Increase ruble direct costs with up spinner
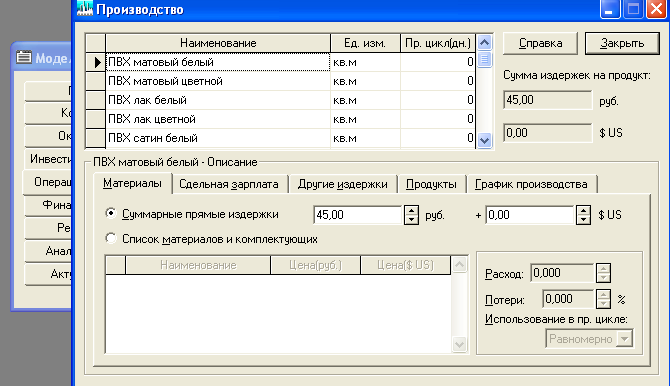Screen dimensions: 670x386 coord(411,210)
